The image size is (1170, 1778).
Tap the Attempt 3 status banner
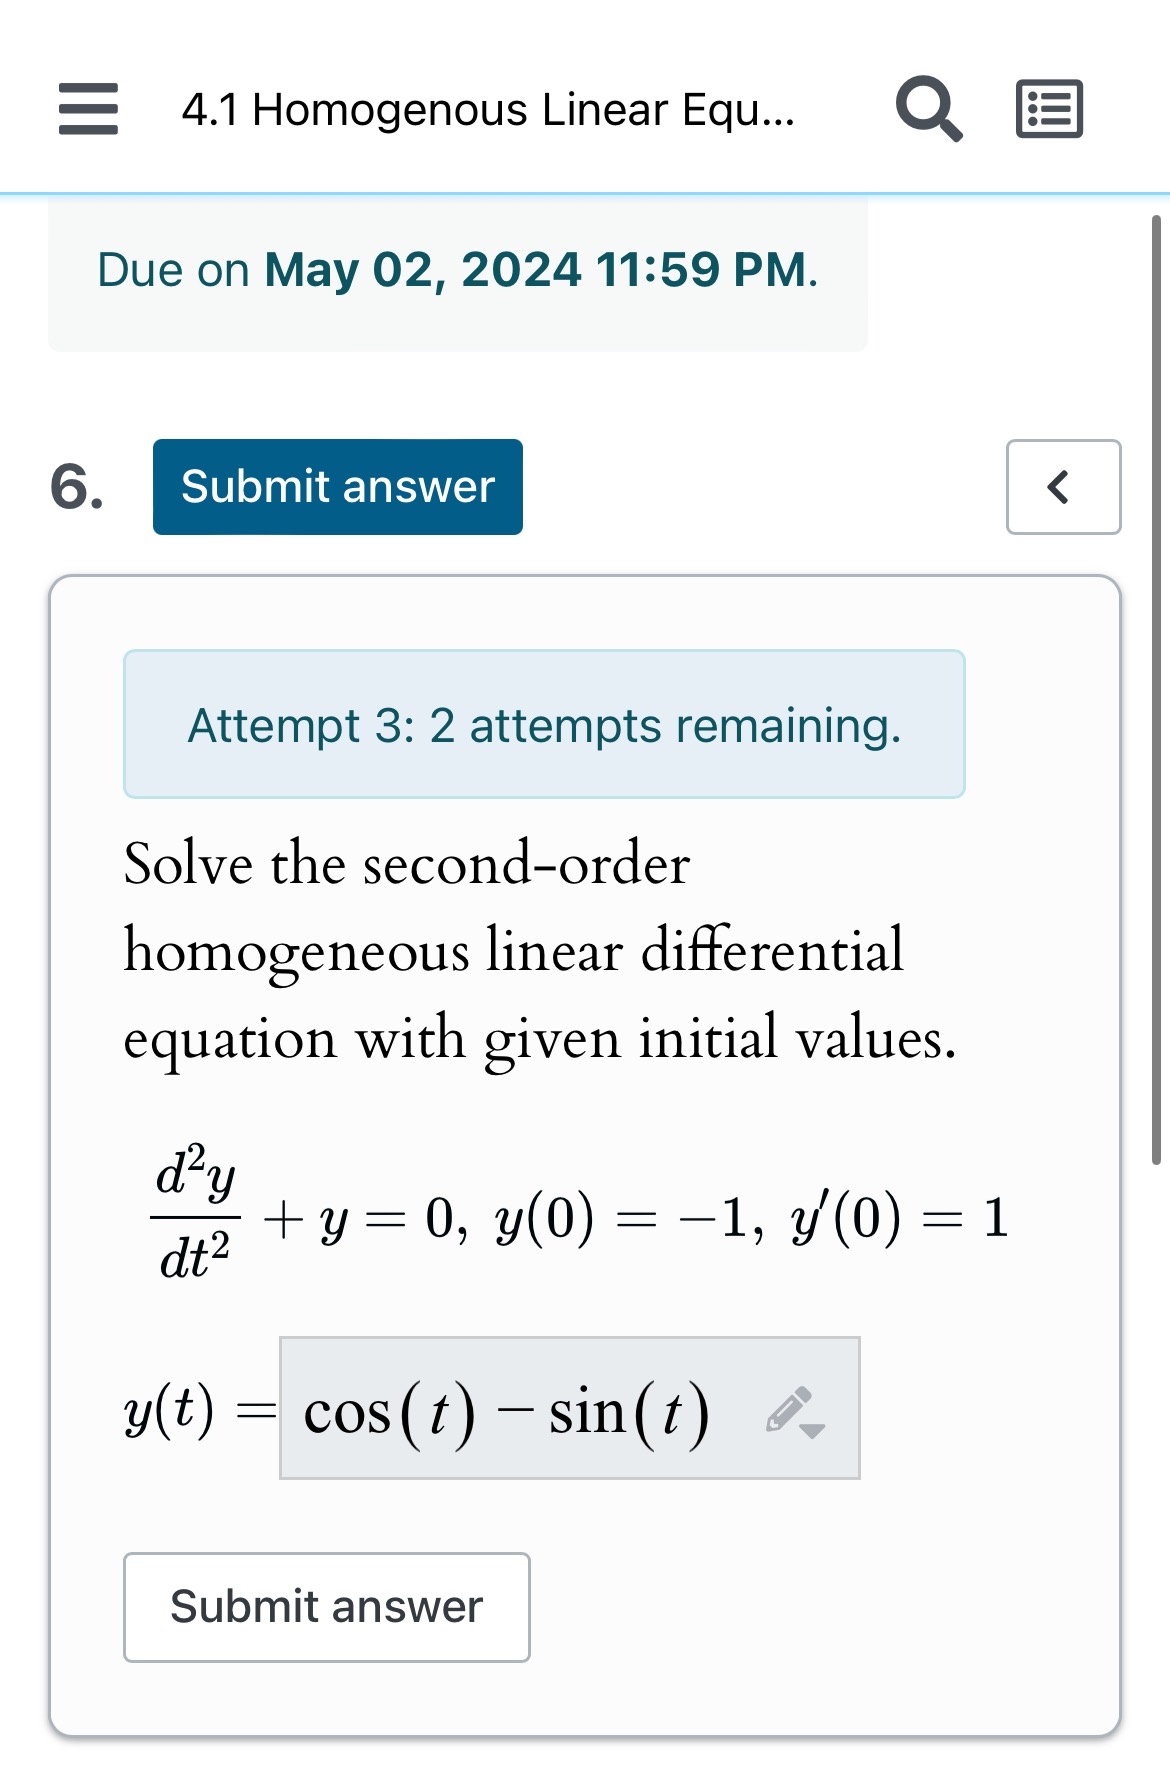544,725
